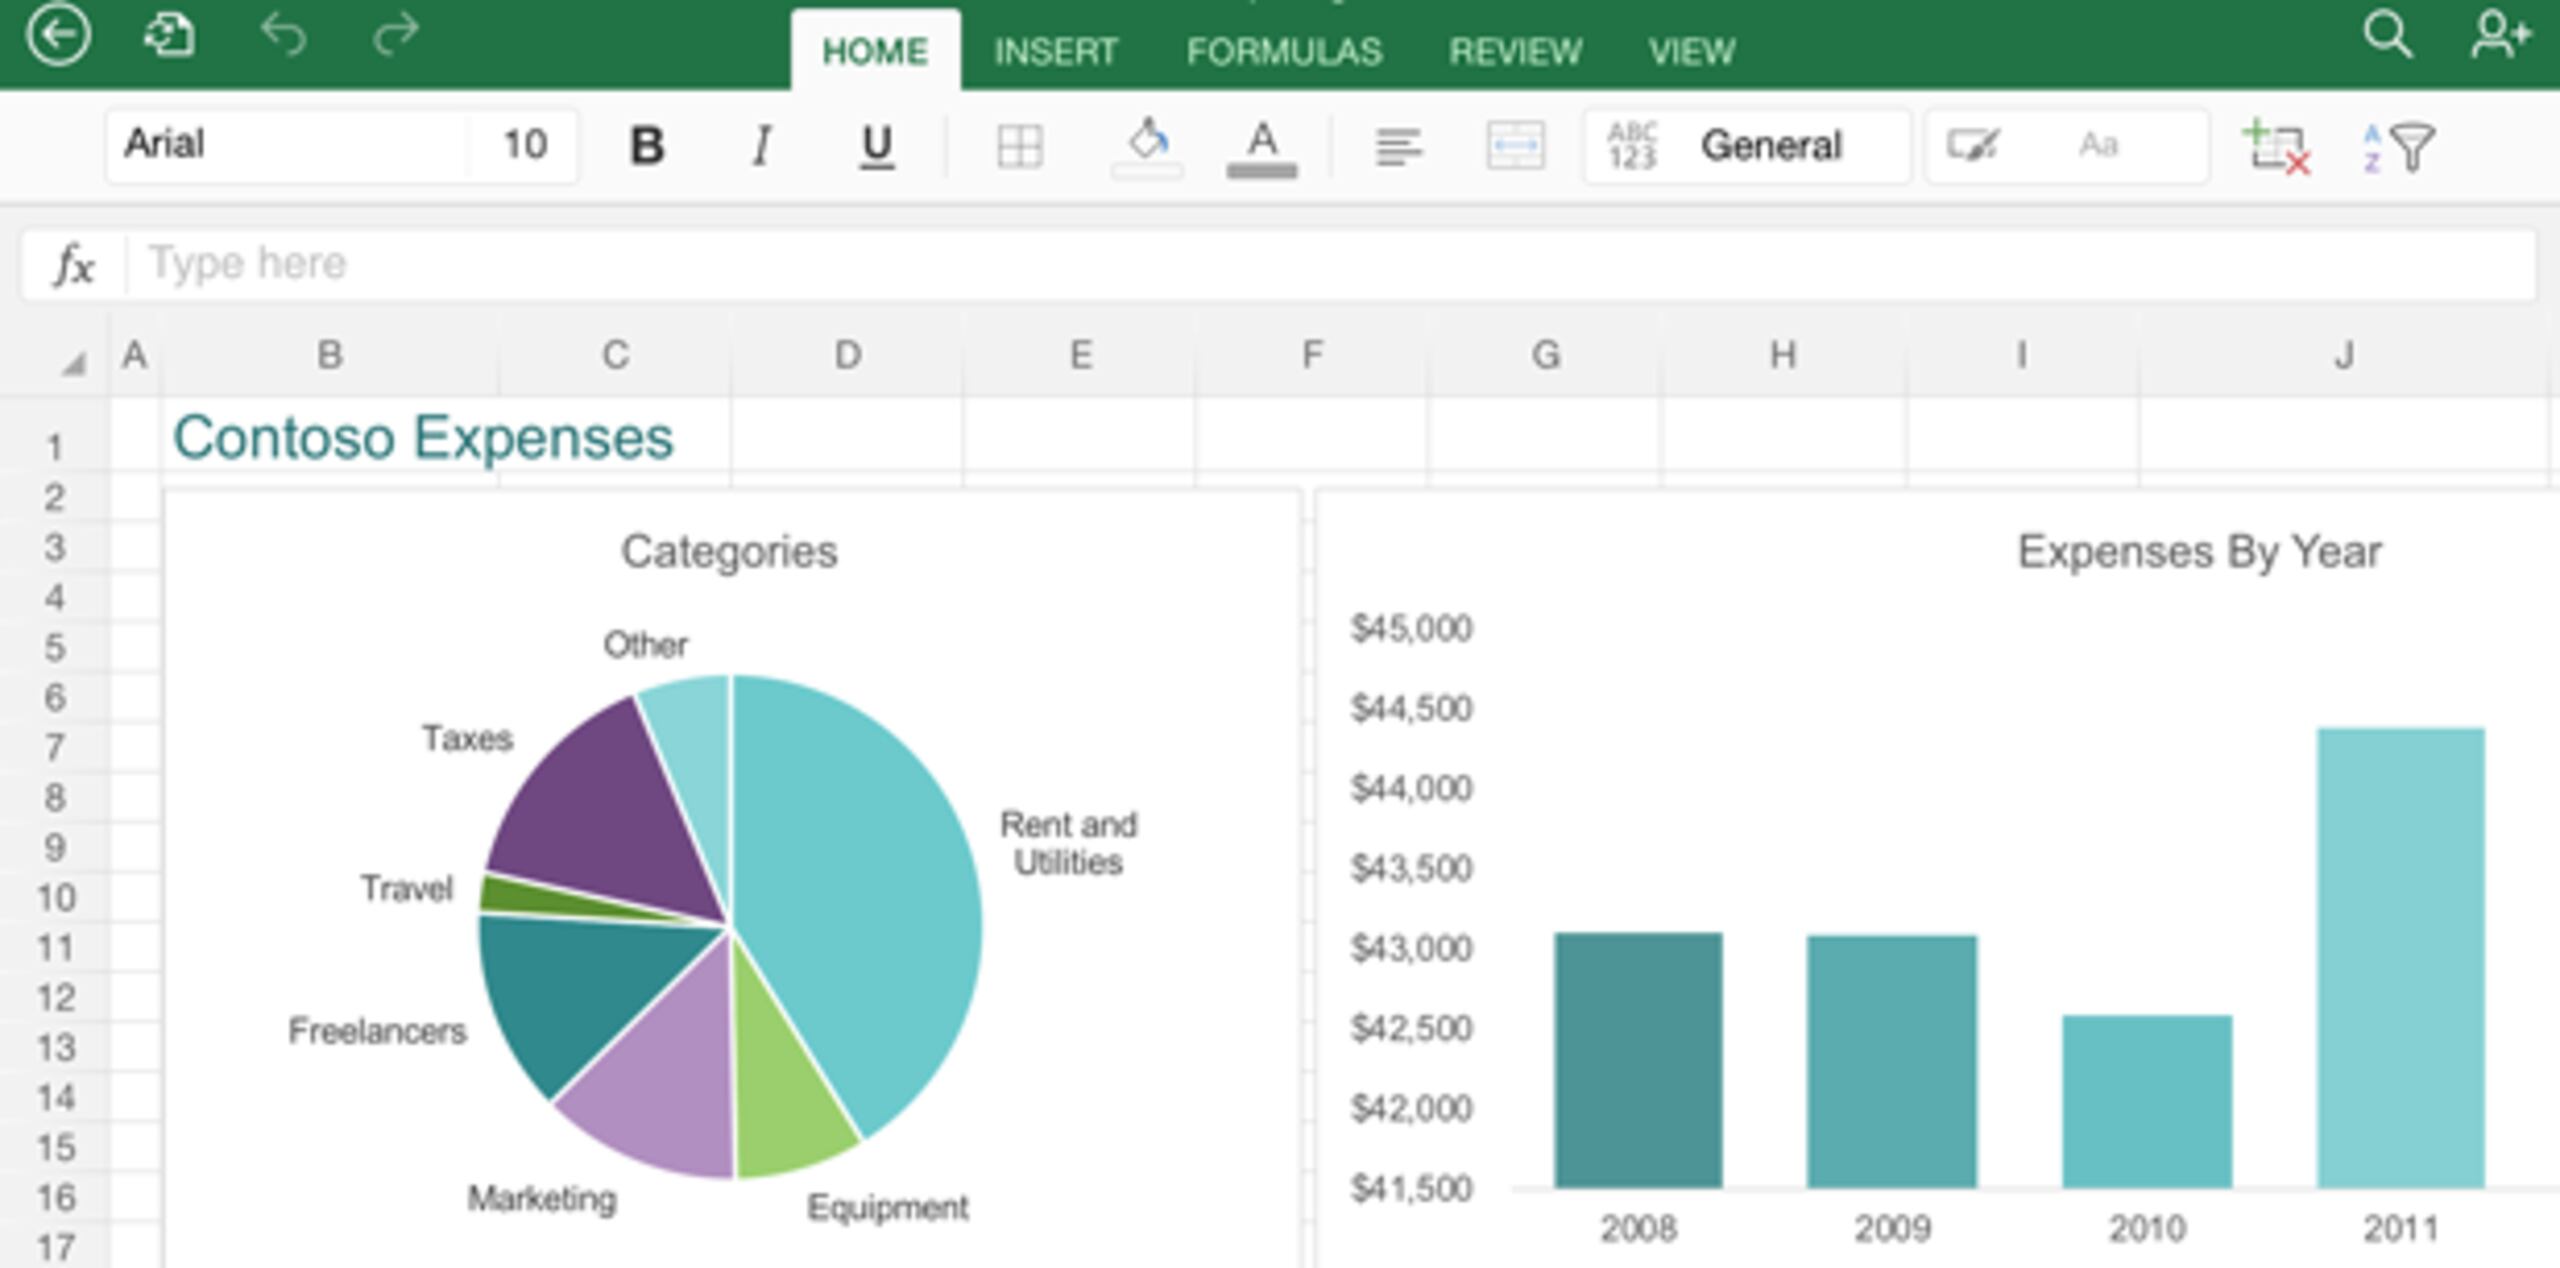2560x1268 pixels.
Task: Click the Other pie label
Action: [645, 645]
